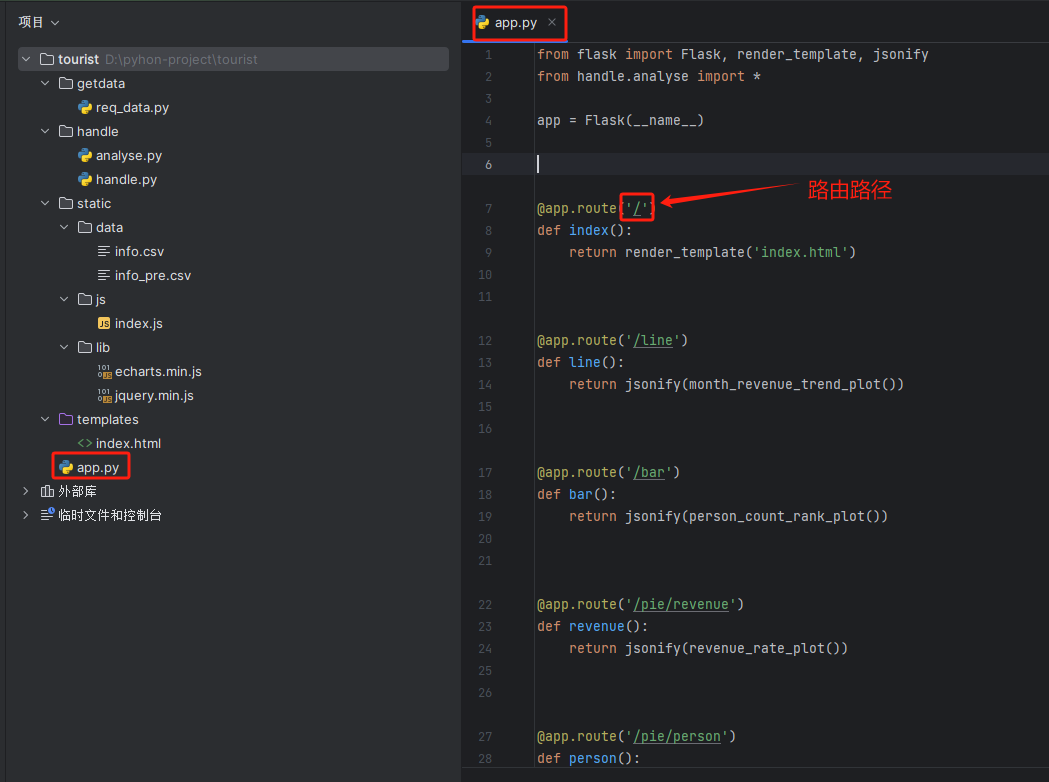The height and width of the screenshot is (782, 1049).
Task: Collapse the getdata folder chevron
Action: pos(45,84)
